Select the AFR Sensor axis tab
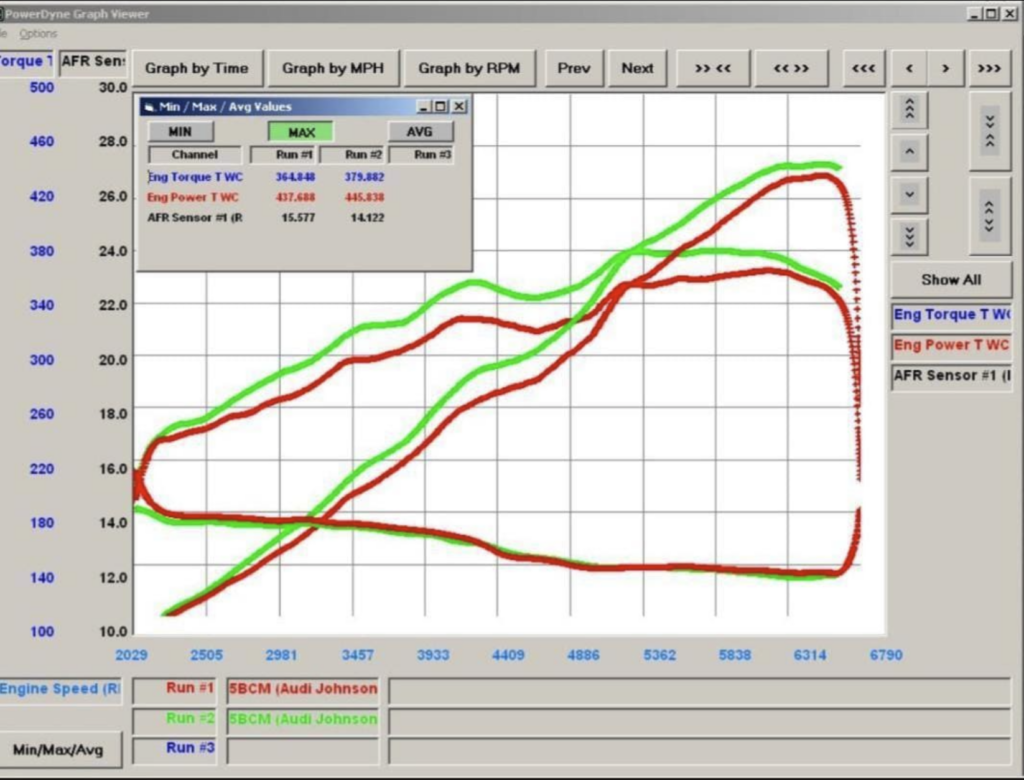 [93, 61]
